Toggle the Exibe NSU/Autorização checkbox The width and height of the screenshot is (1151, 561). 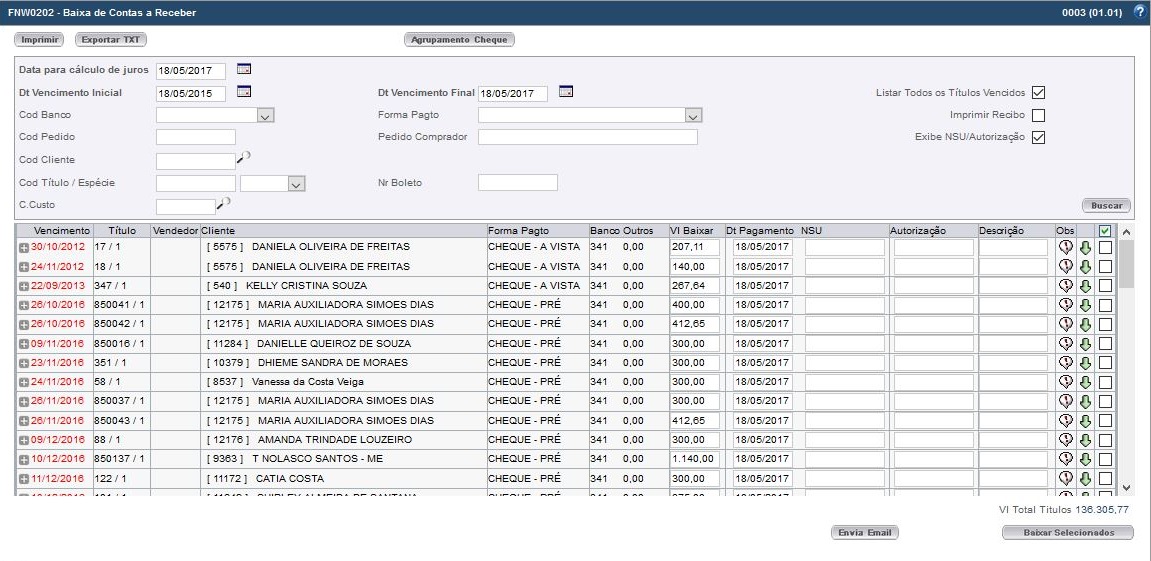click(1038, 137)
